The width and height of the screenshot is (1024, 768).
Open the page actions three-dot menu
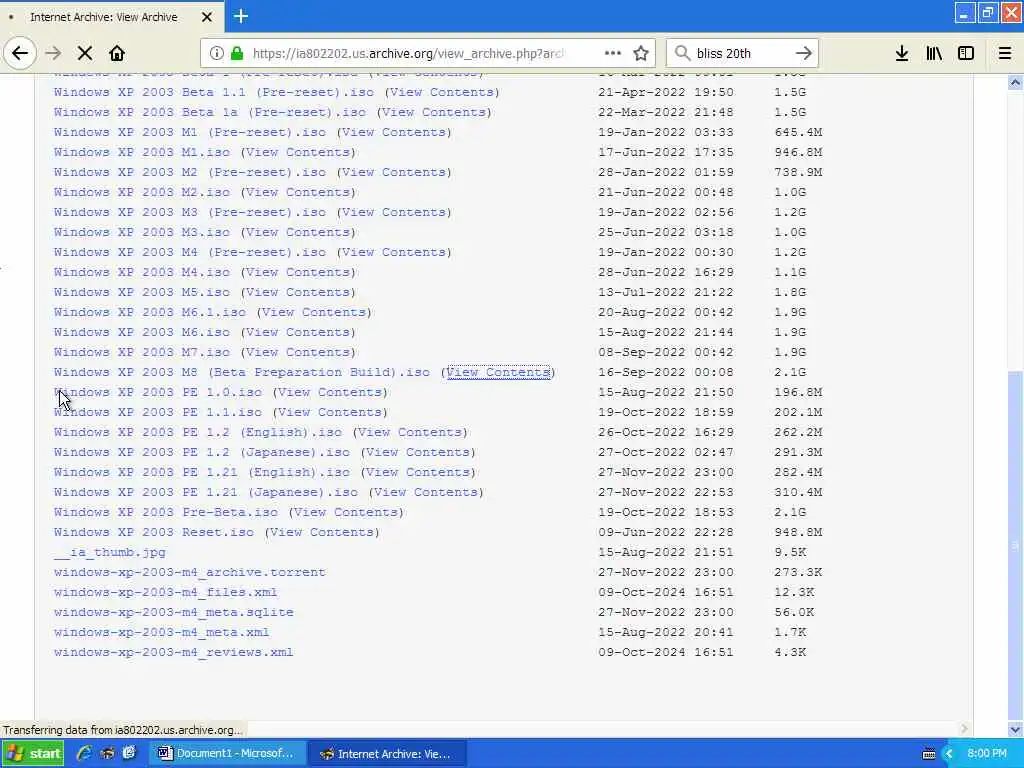pyautogui.click(x=613, y=53)
